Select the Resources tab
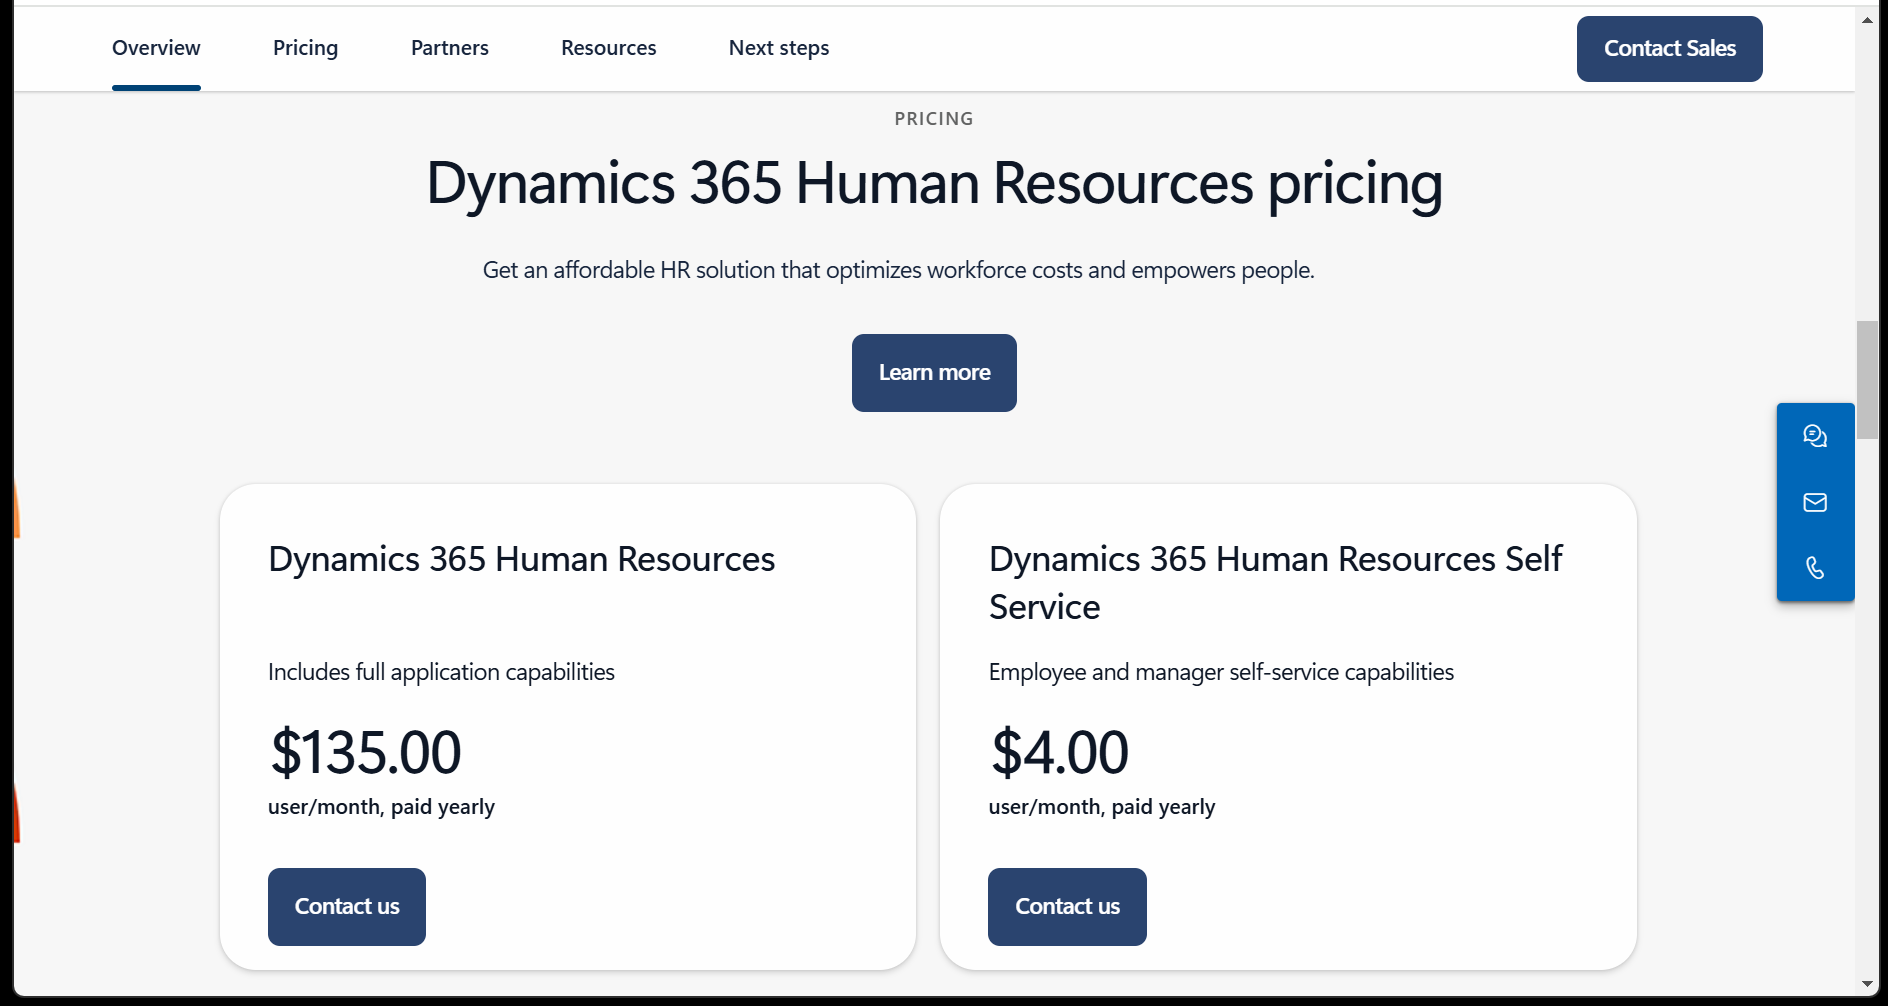 point(608,47)
